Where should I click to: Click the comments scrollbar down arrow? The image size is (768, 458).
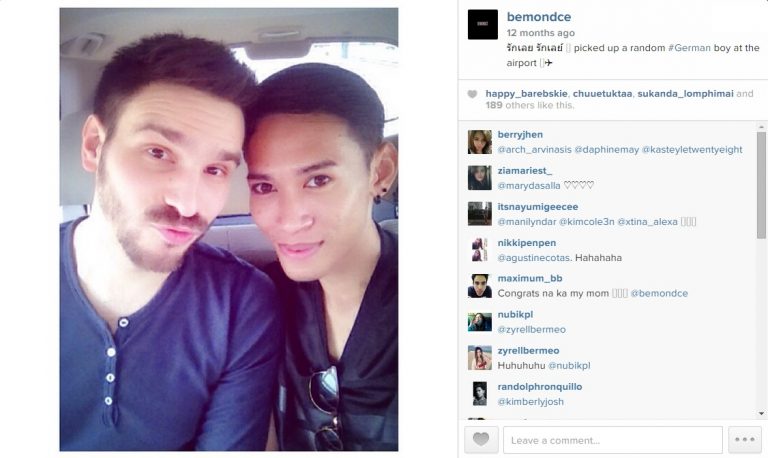[761, 413]
